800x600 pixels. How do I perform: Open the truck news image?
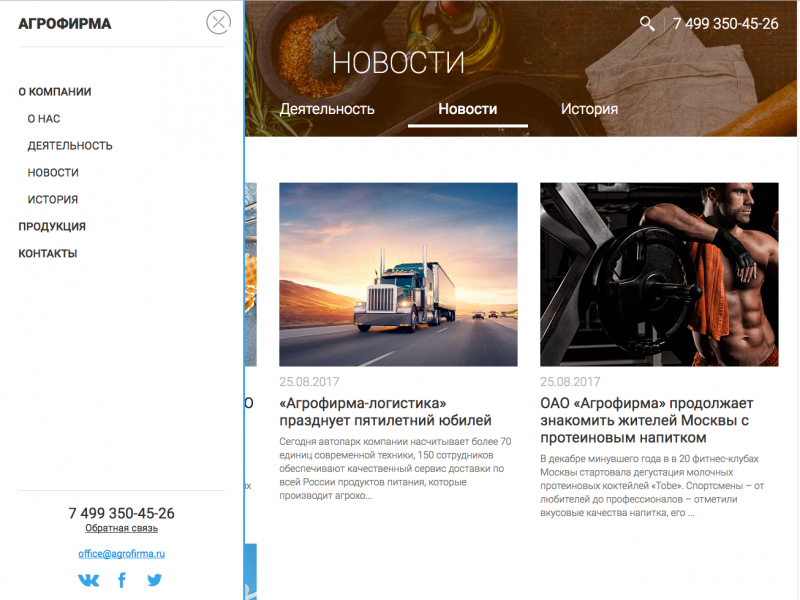pos(398,274)
